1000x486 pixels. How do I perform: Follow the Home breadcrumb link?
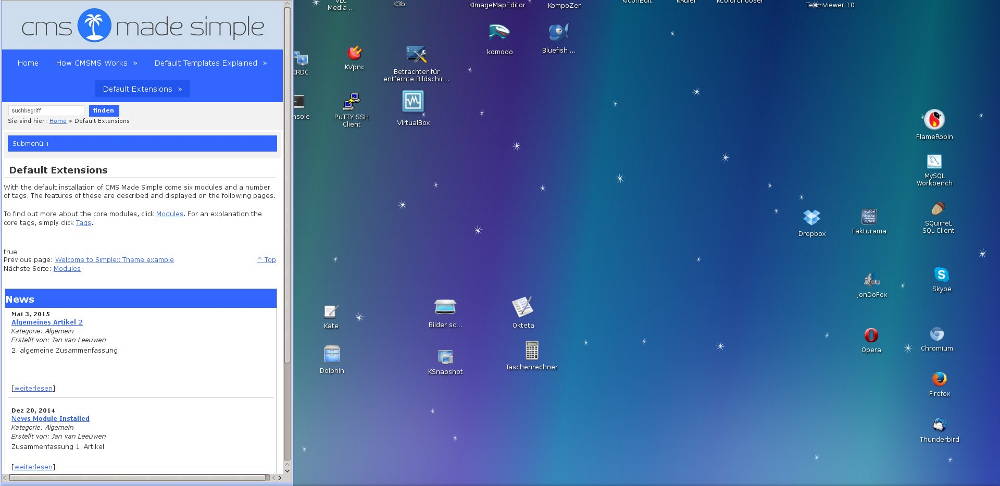(x=57, y=121)
